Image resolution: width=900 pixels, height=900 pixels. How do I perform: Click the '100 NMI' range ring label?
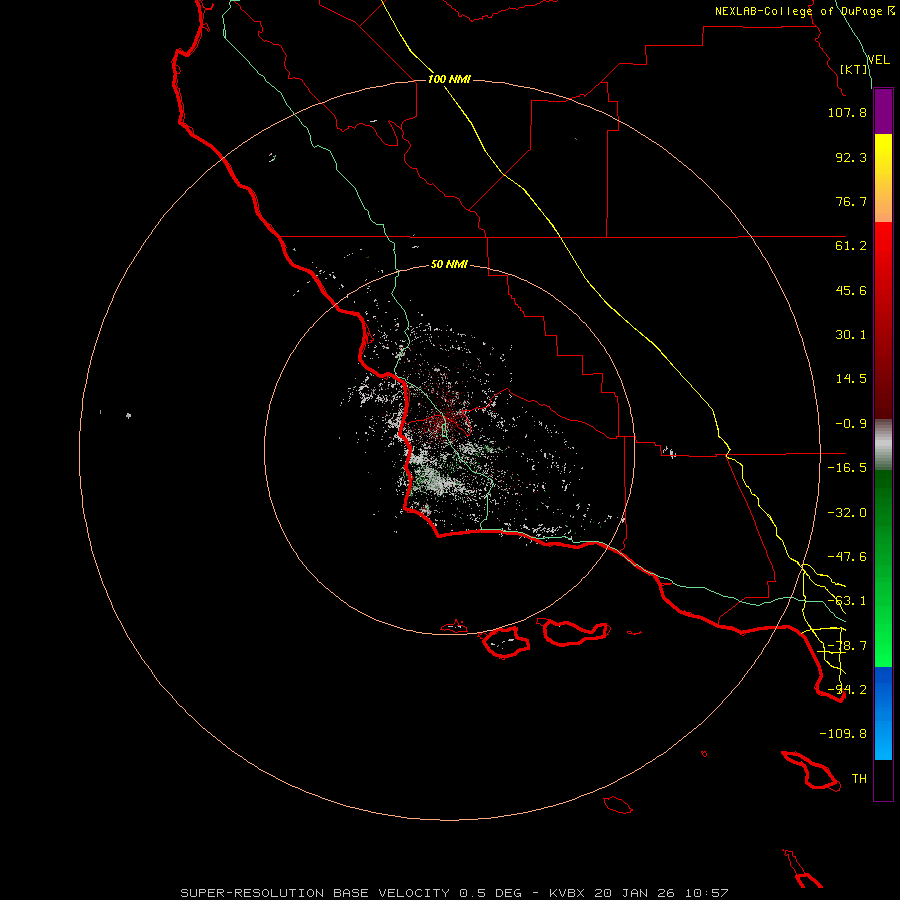tap(449, 79)
